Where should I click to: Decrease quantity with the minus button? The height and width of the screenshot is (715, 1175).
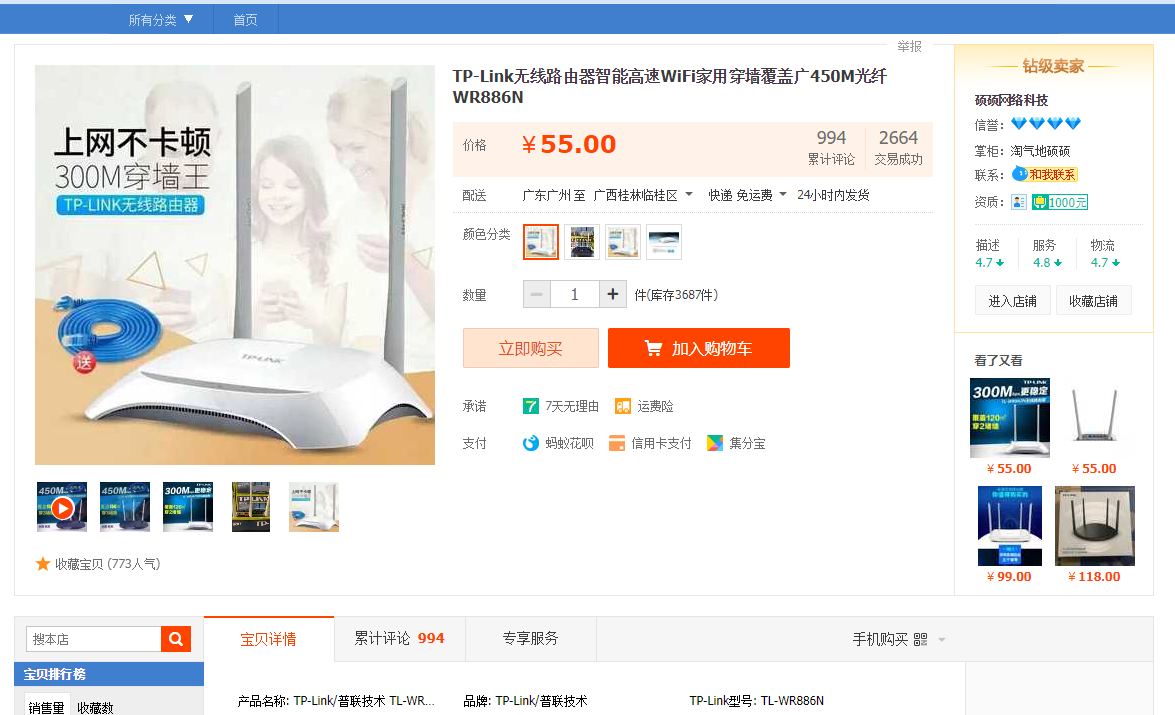tap(537, 295)
